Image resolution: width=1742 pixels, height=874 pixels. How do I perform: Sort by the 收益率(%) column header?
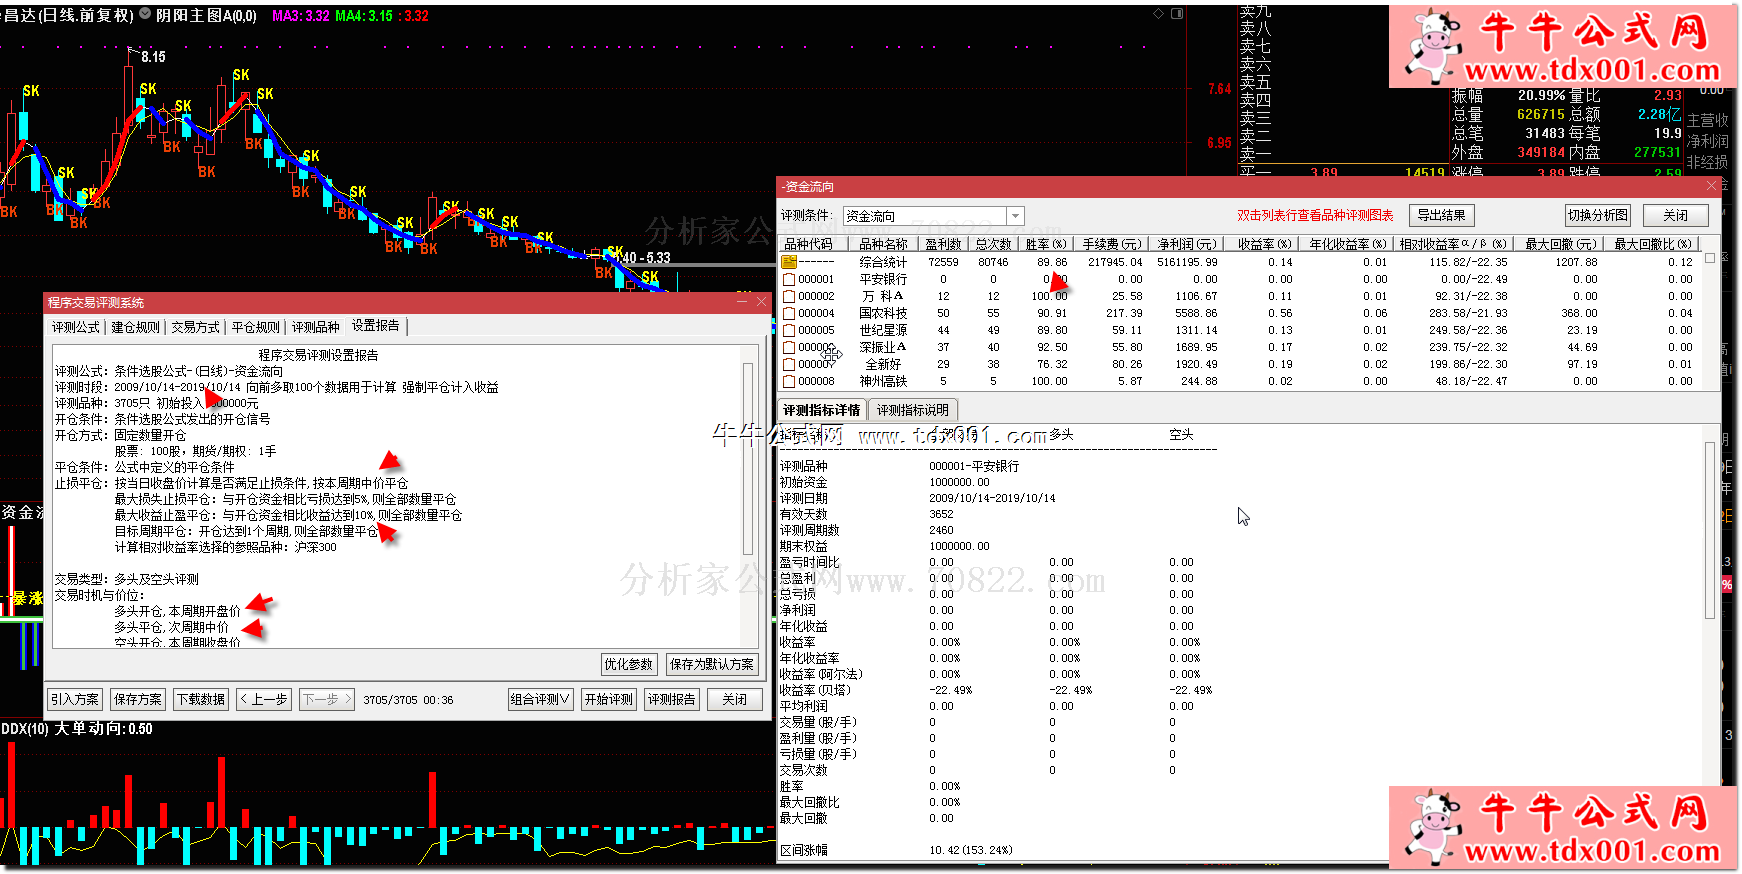click(x=1264, y=244)
